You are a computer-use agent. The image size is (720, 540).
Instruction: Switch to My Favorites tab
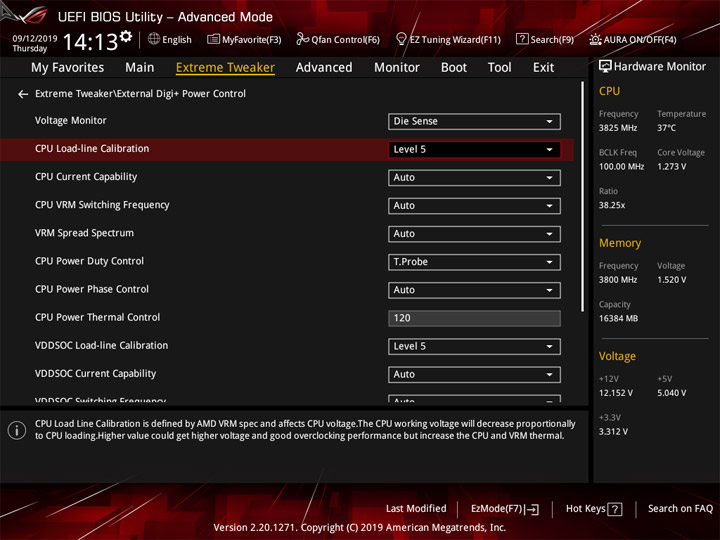pyautogui.click(x=68, y=68)
